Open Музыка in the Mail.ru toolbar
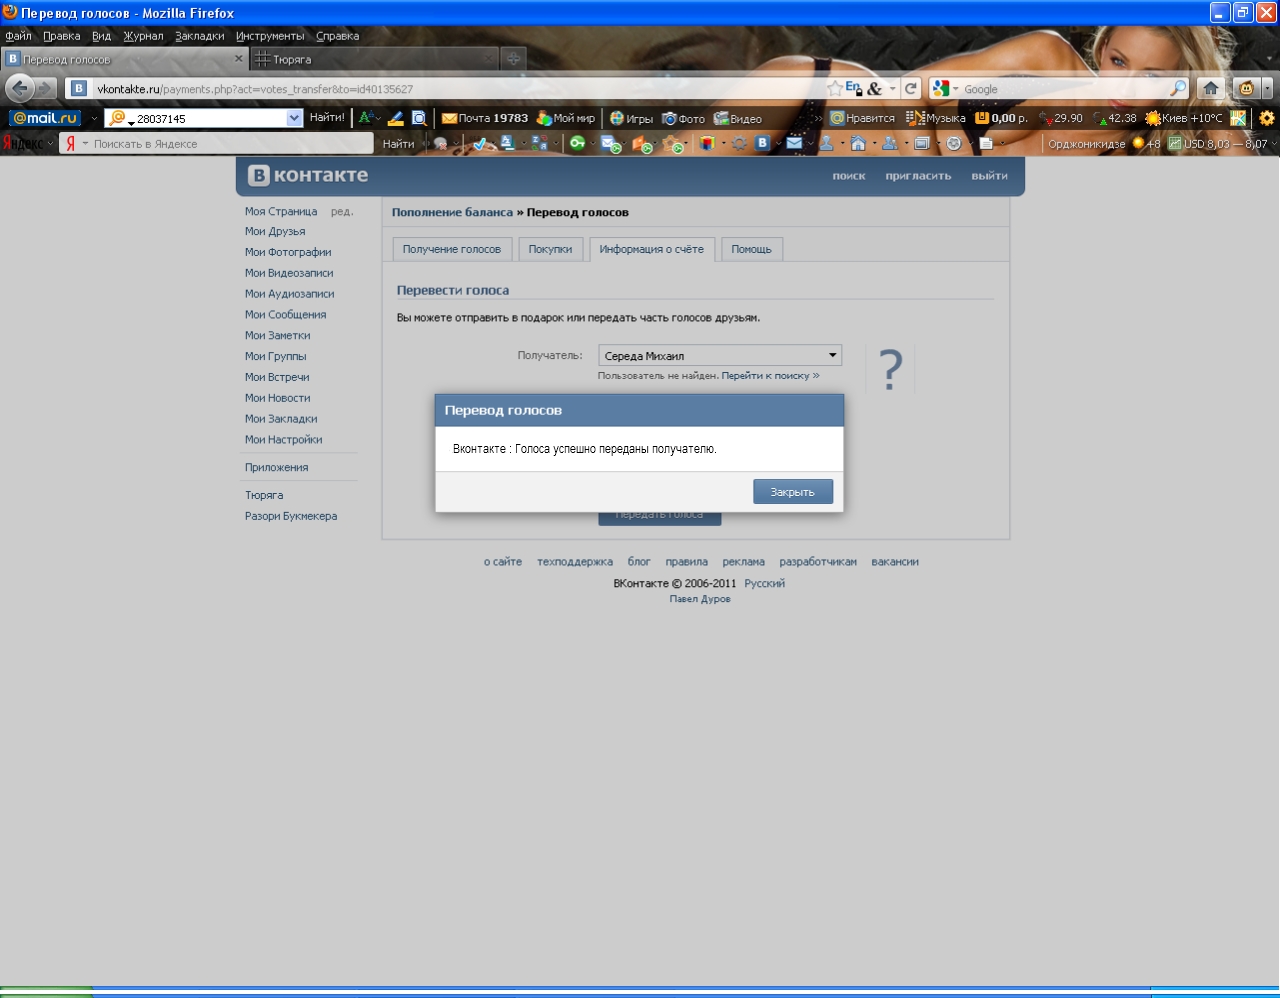This screenshot has height=998, width=1280. tap(935, 118)
